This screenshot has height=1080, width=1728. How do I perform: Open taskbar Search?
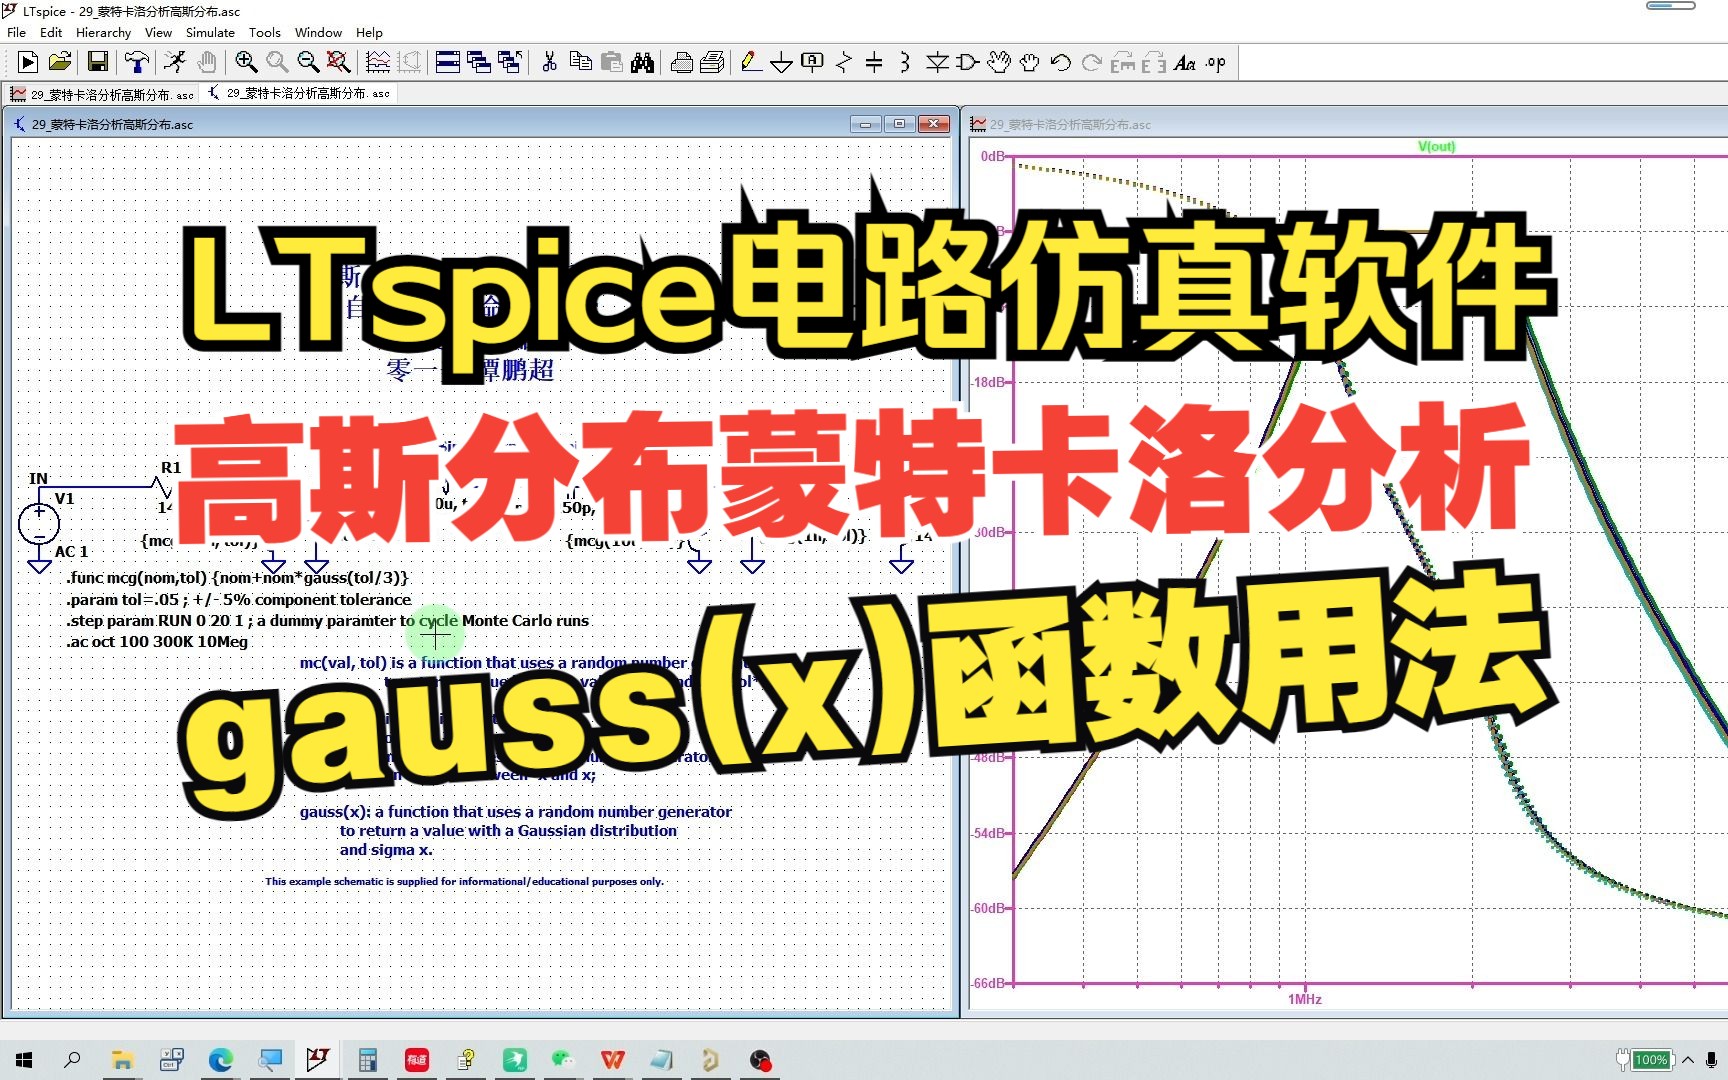point(72,1060)
